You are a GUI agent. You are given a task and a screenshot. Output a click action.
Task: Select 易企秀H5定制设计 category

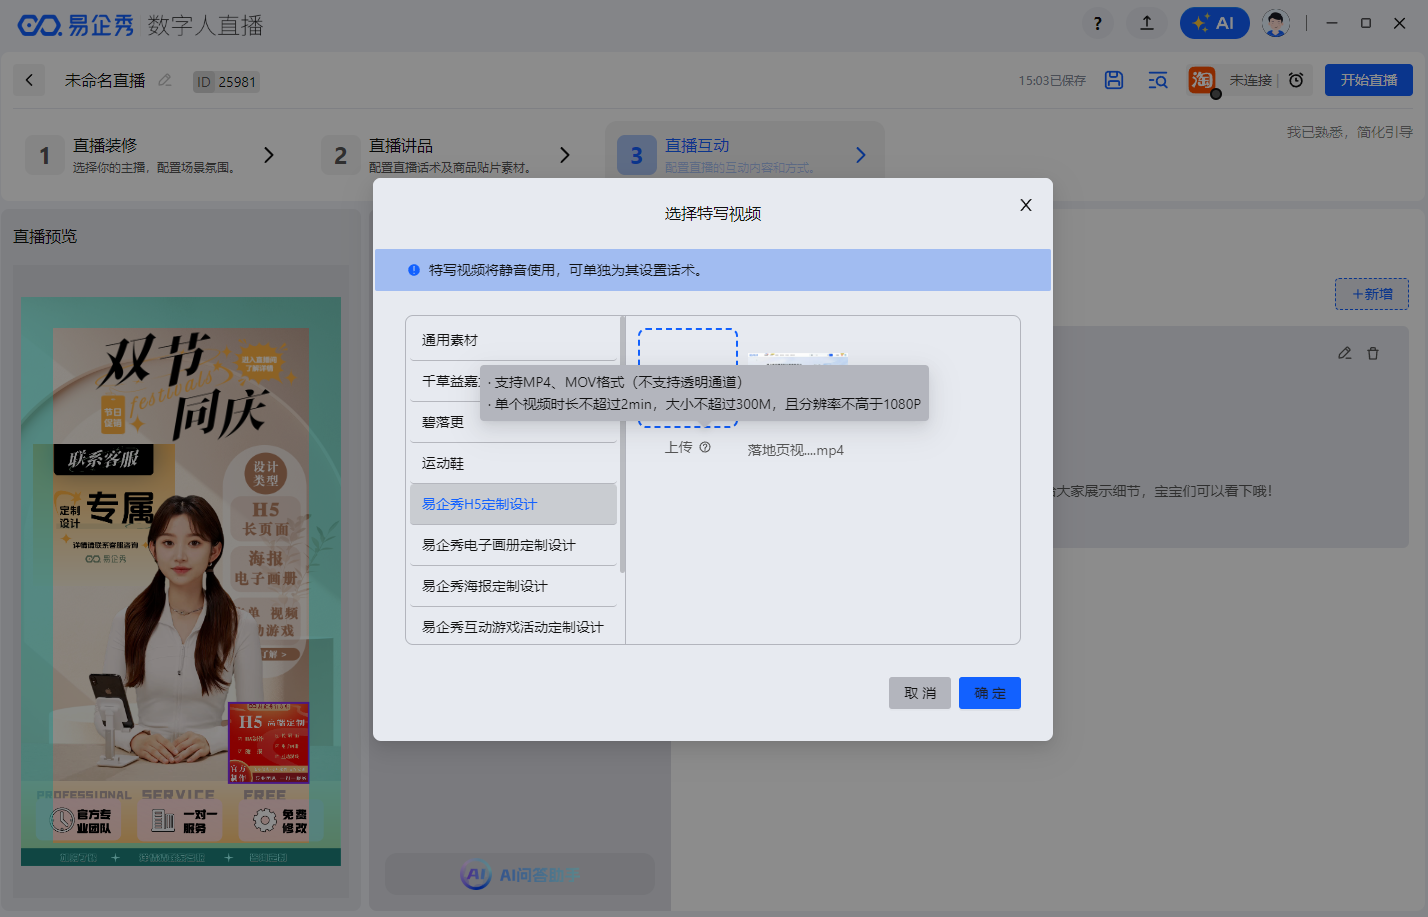tap(513, 504)
